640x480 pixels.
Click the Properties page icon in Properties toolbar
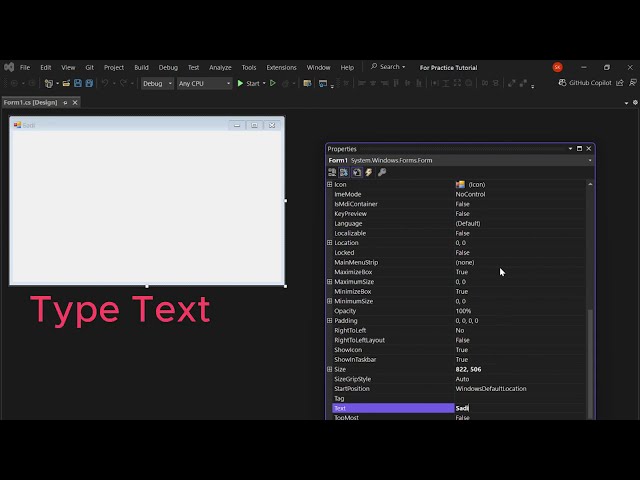tap(357, 172)
